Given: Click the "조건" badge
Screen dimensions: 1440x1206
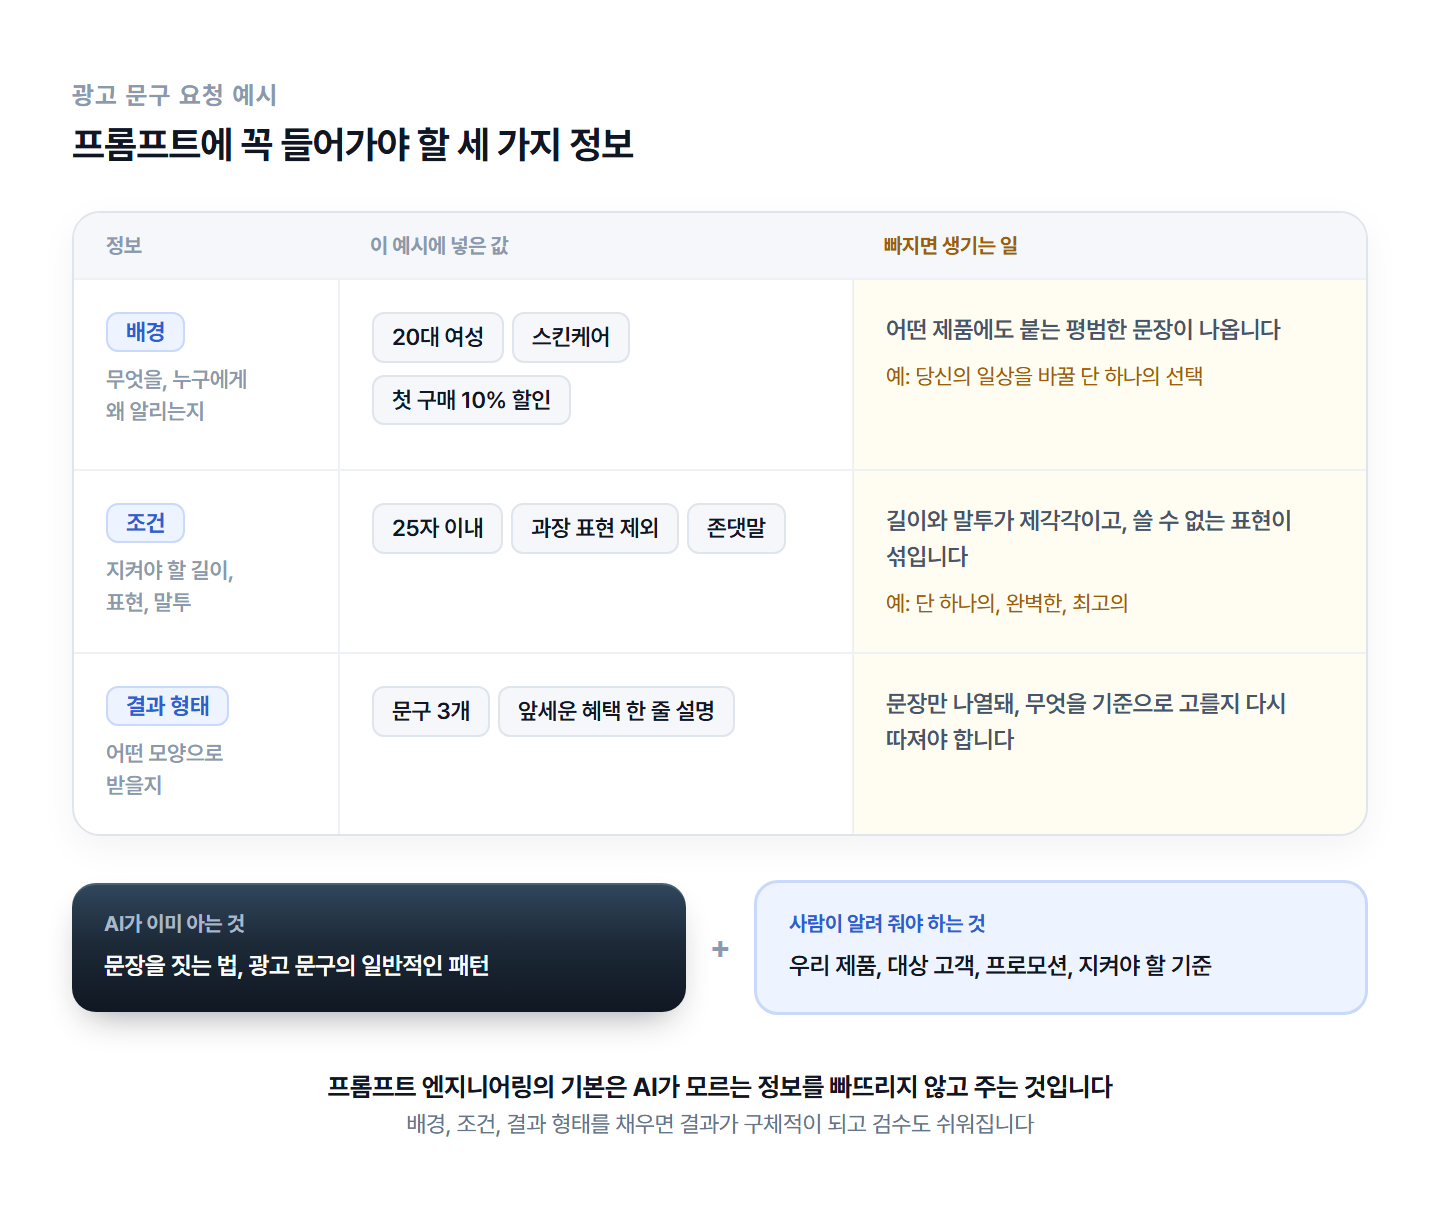Looking at the screenshot, I should [145, 523].
